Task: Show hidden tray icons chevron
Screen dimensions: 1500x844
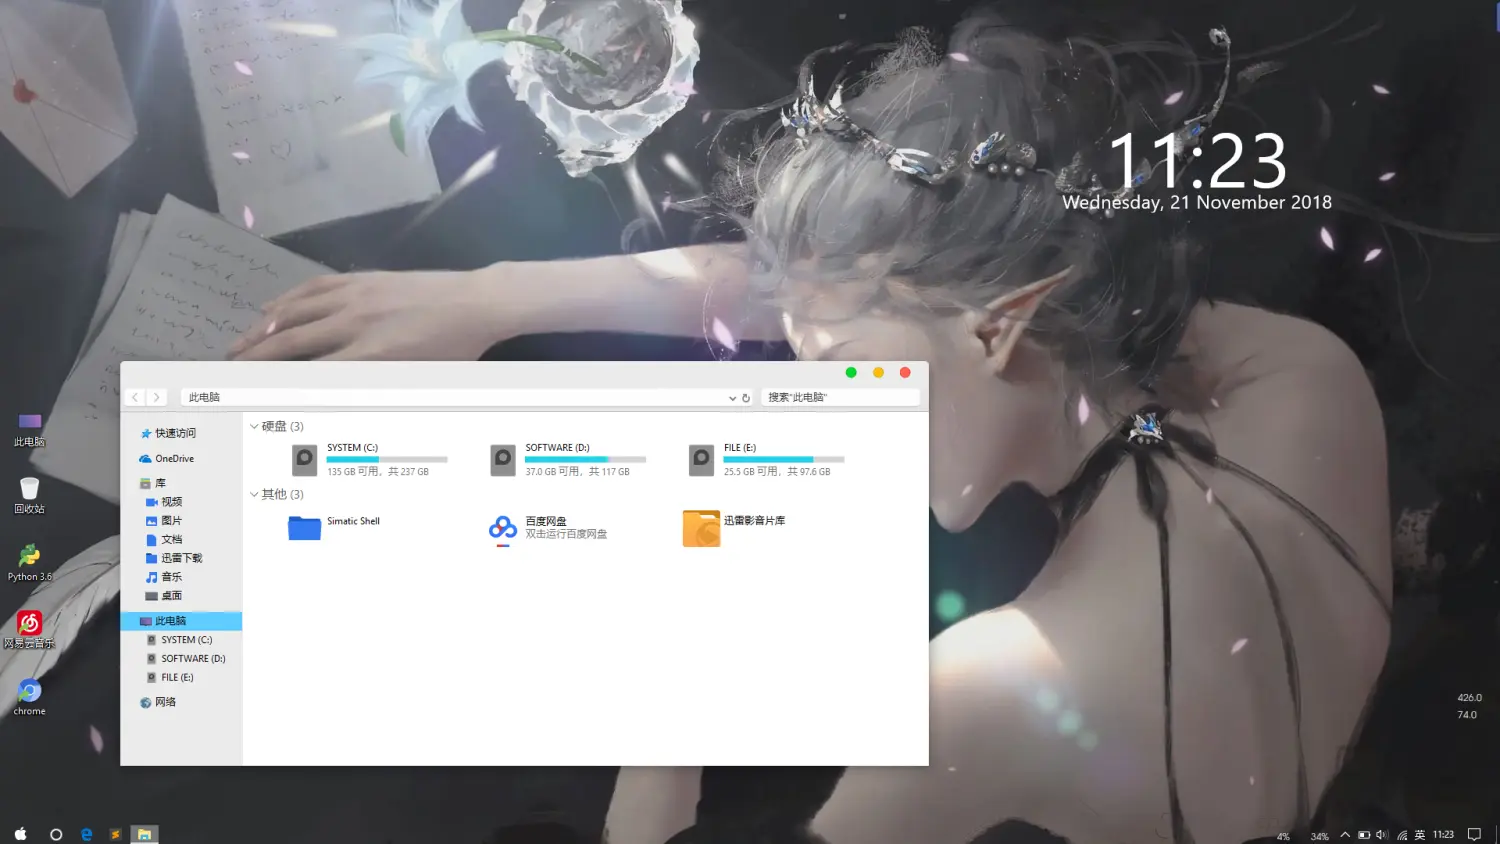Action: (x=1345, y=835)
